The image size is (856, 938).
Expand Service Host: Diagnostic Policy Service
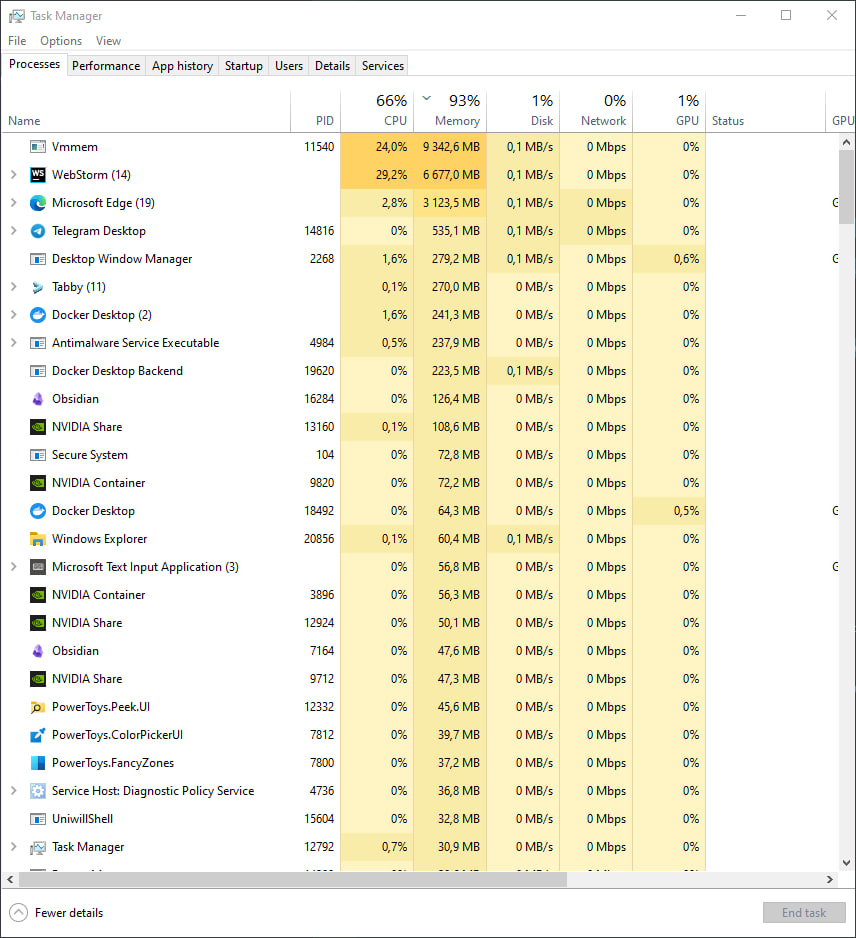click(13, 791)
